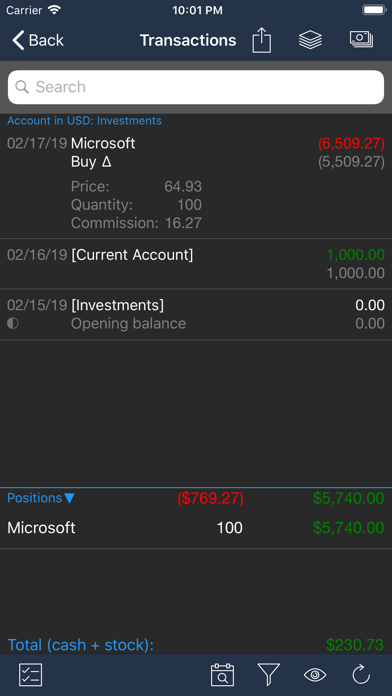This screenshot has width=392, height=696.
Task: Toggle the eye visibility icon
Action: [x=315, y=675]
